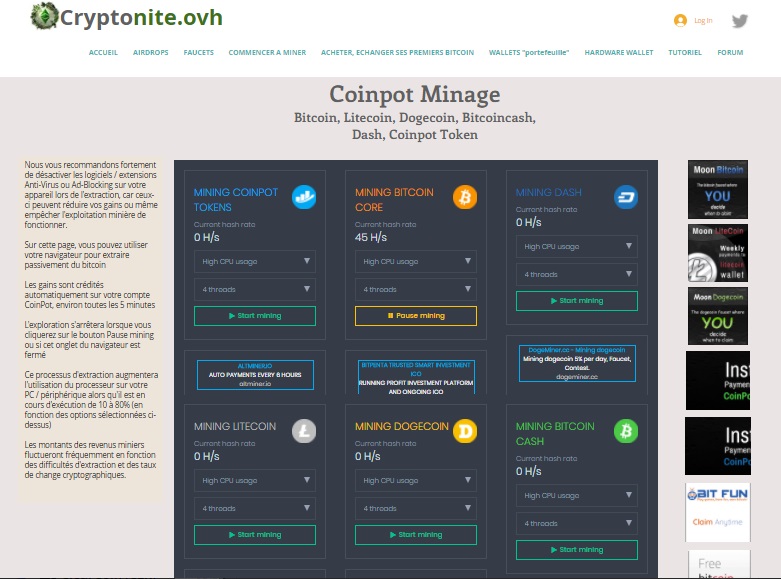Click the Bitcoin Core orange coin icon
This screenshot has height=579, width=781.
point(465,197)
